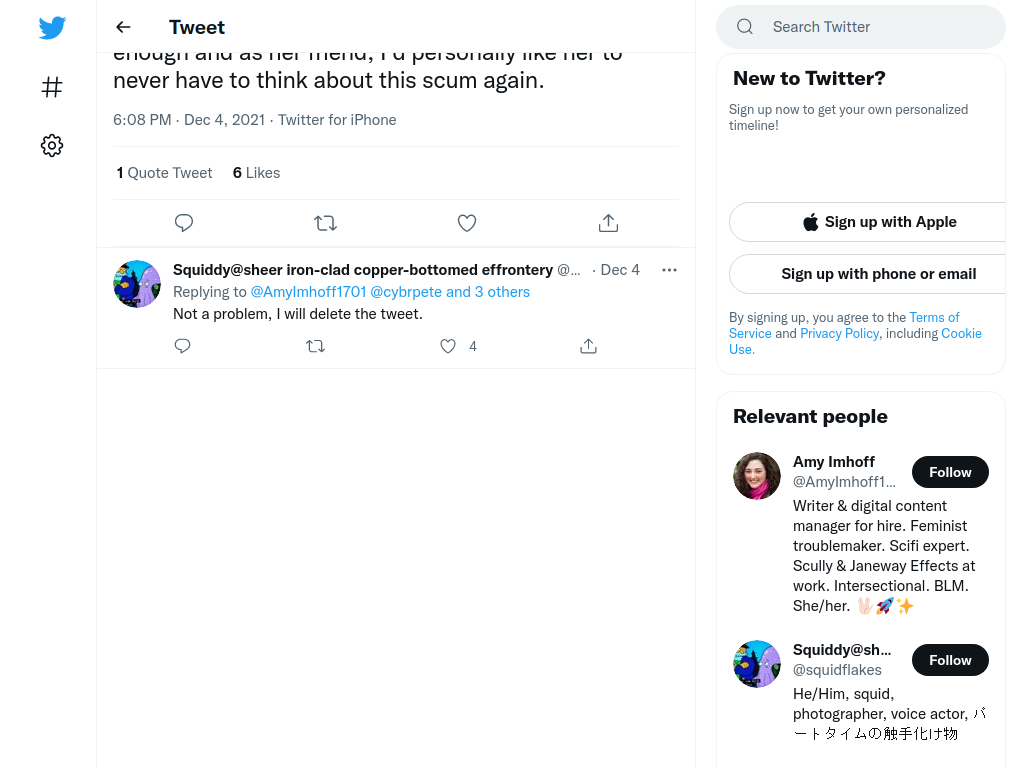Open Explore via the hashtag icon

(52, 87)
